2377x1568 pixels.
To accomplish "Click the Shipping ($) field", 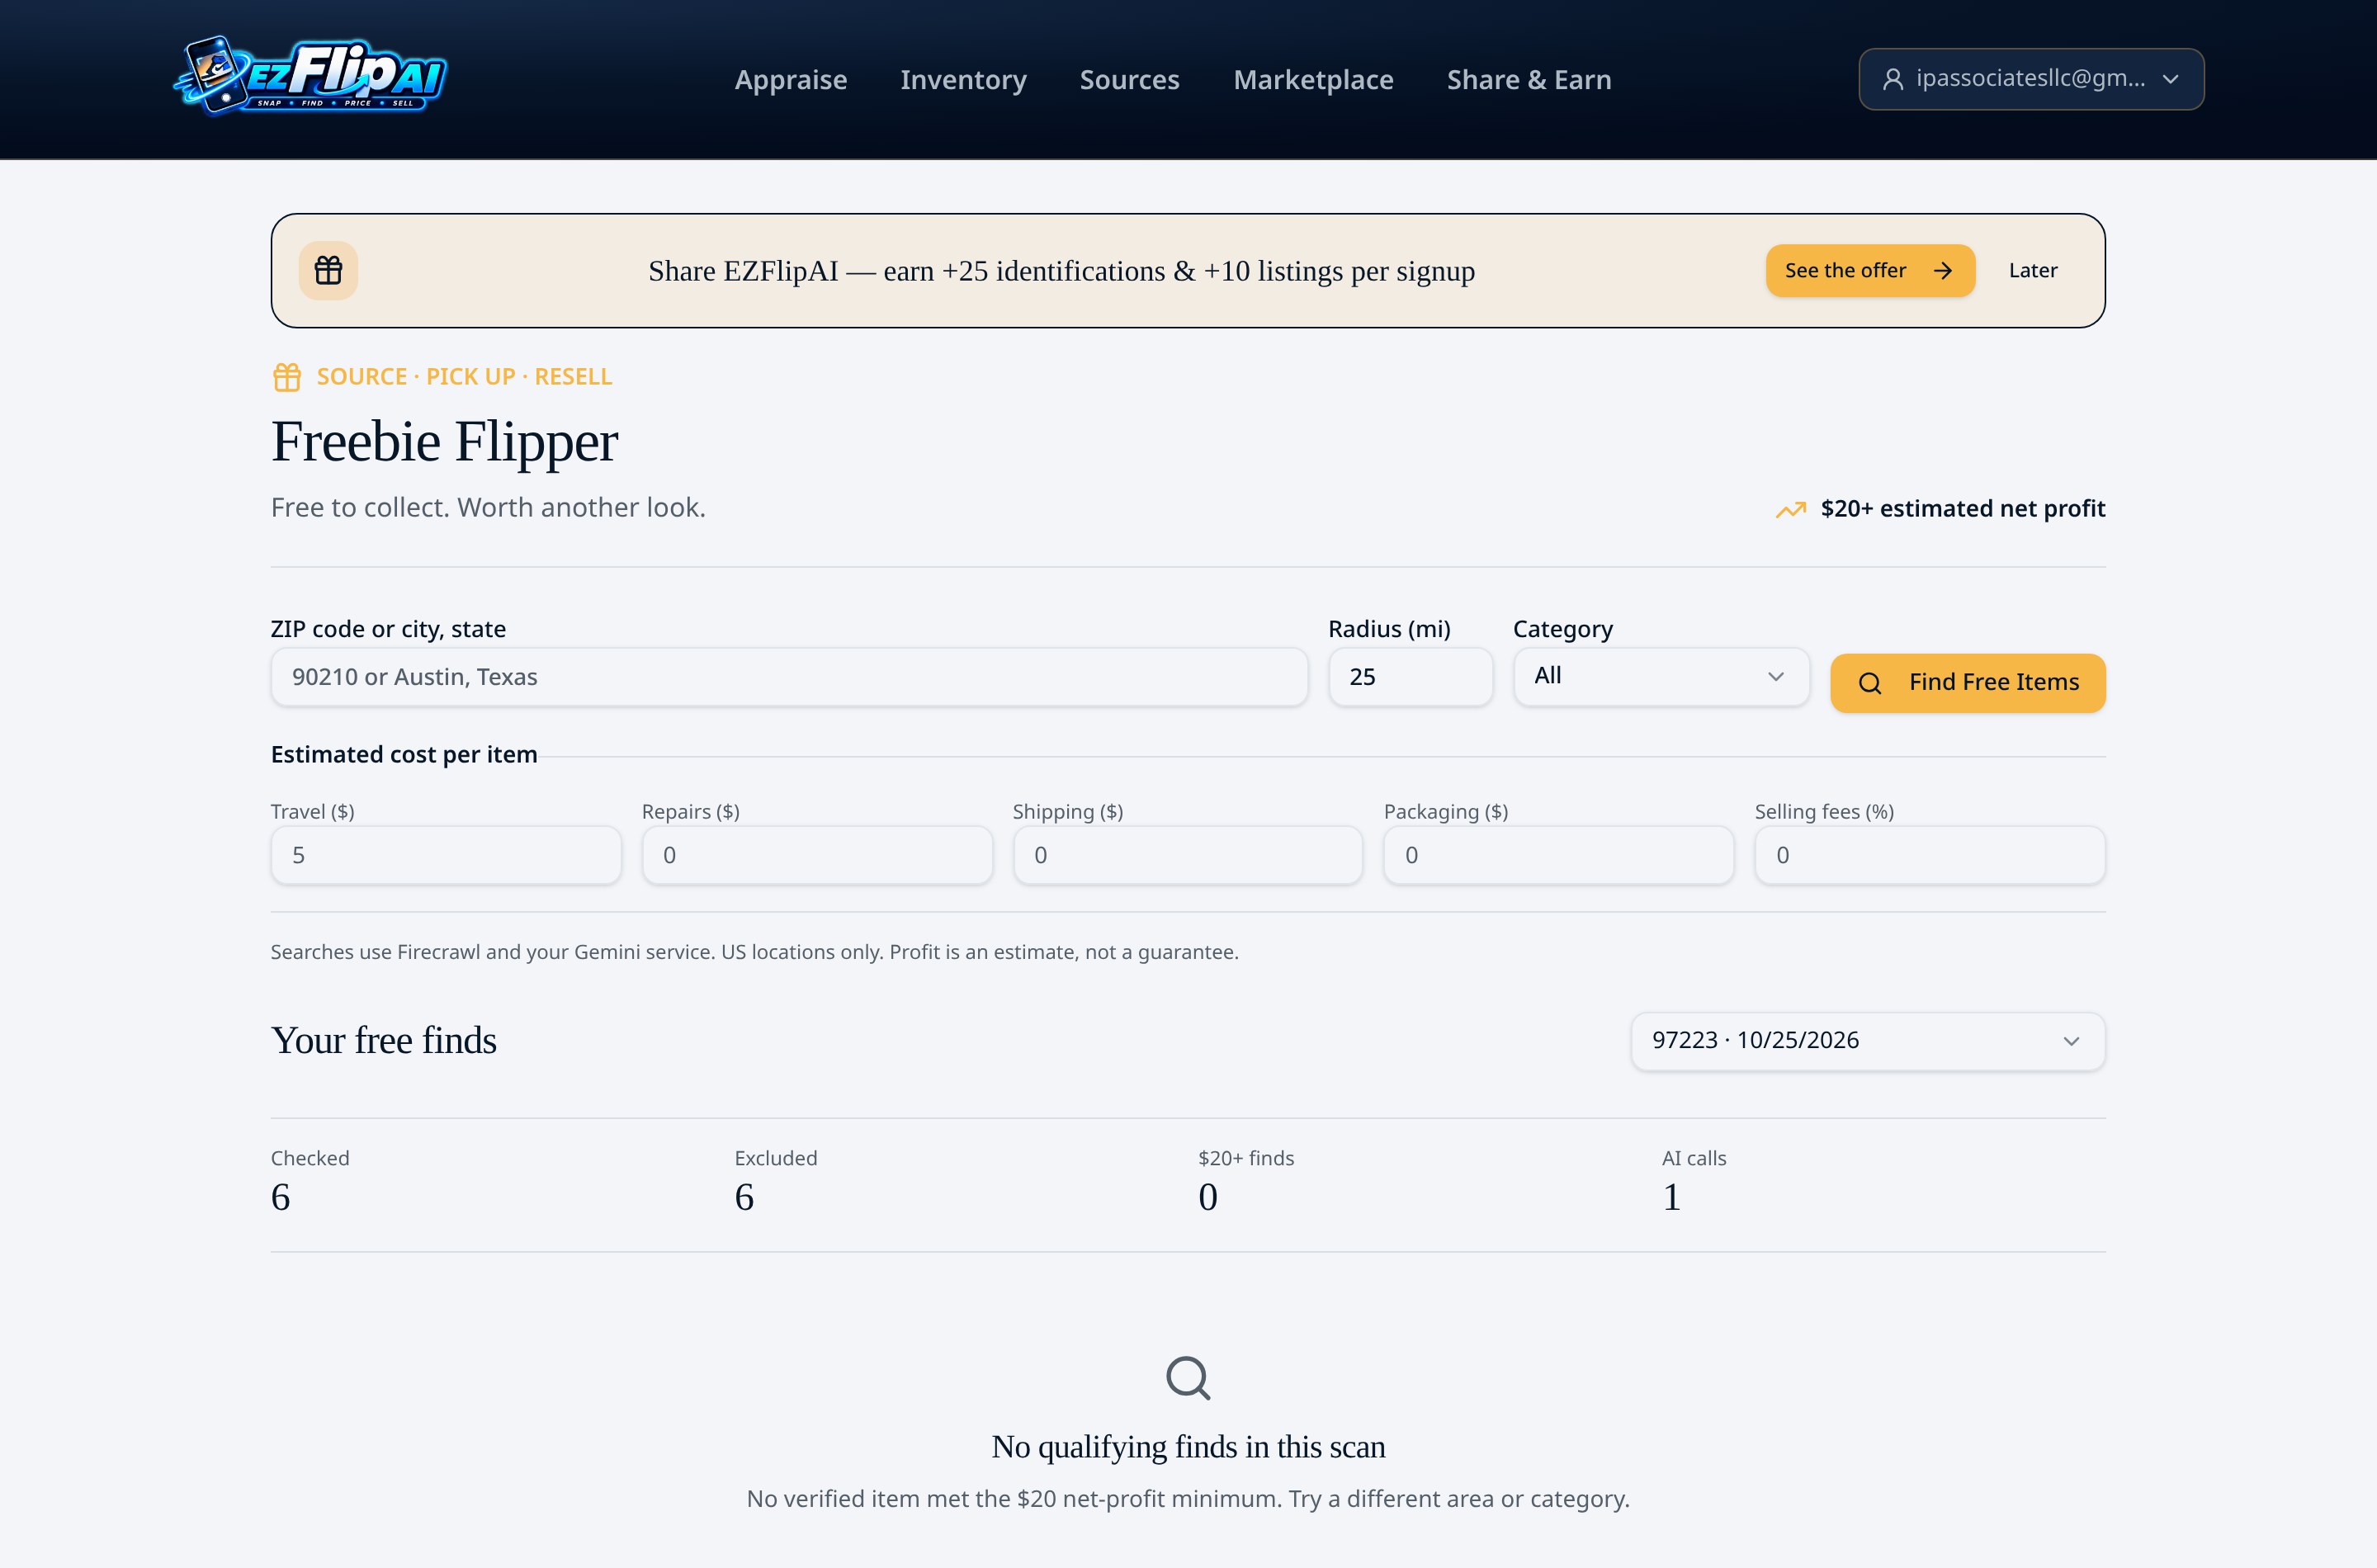I will [1187, 855].
